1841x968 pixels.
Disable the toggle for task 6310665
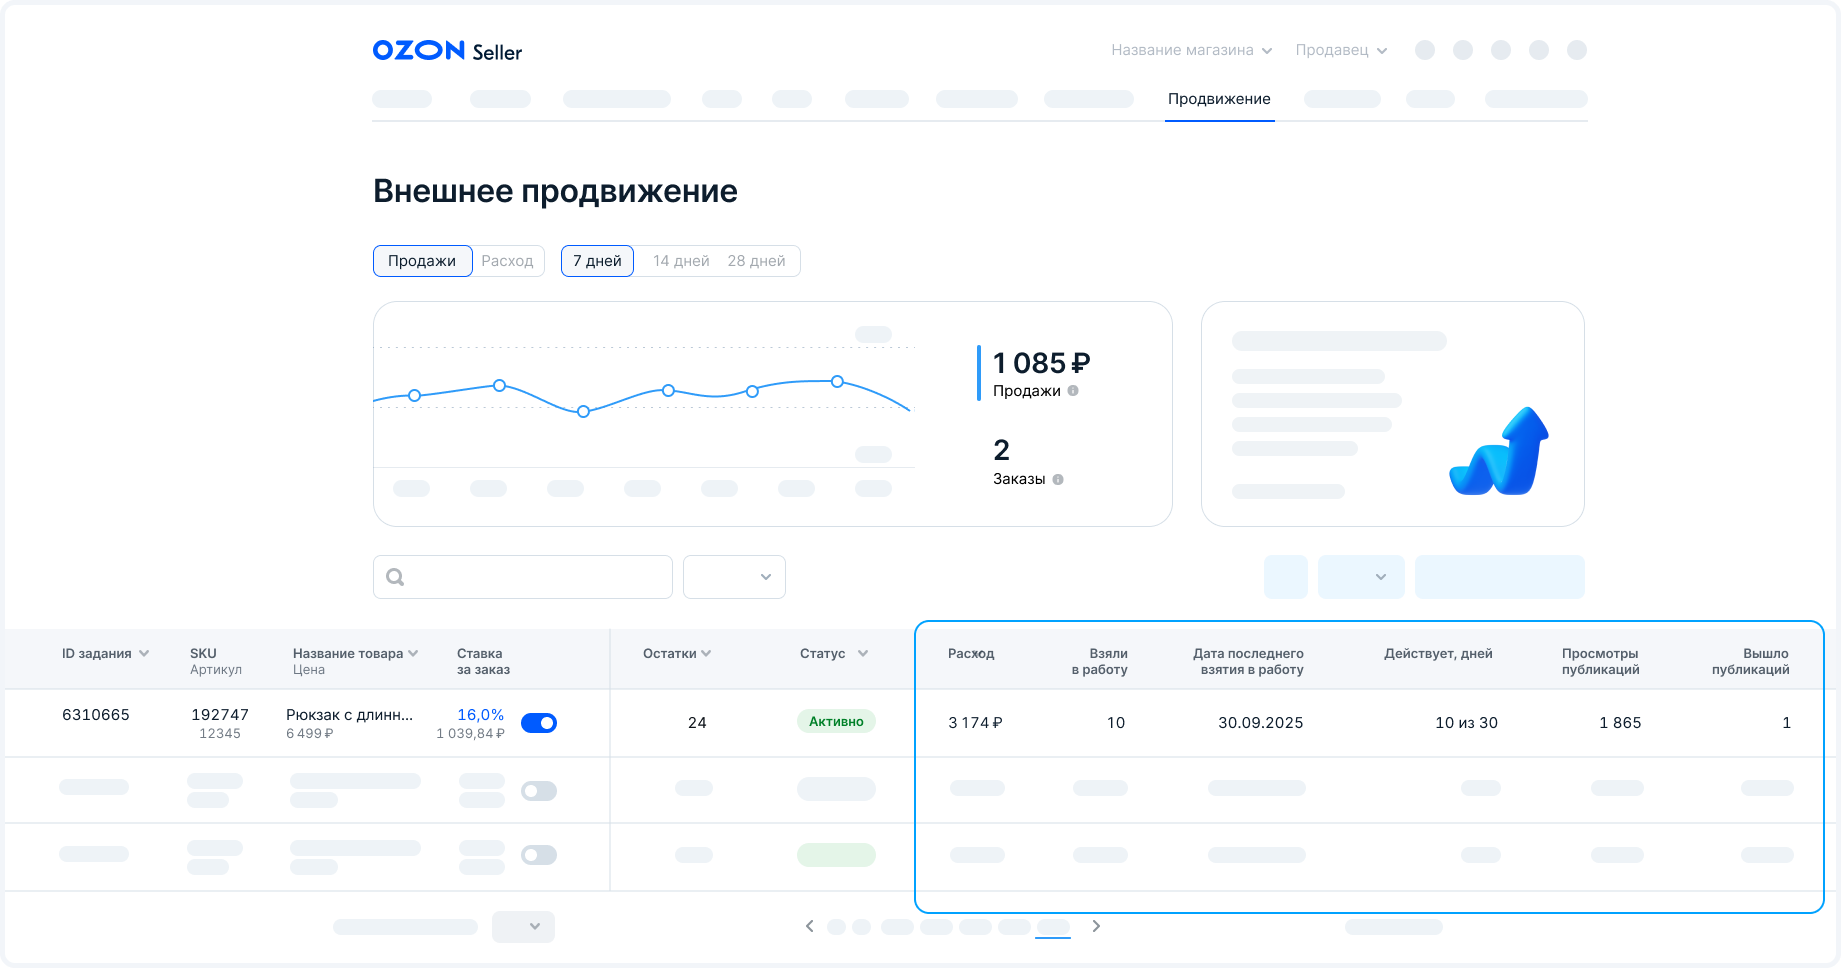click(539, 723)
